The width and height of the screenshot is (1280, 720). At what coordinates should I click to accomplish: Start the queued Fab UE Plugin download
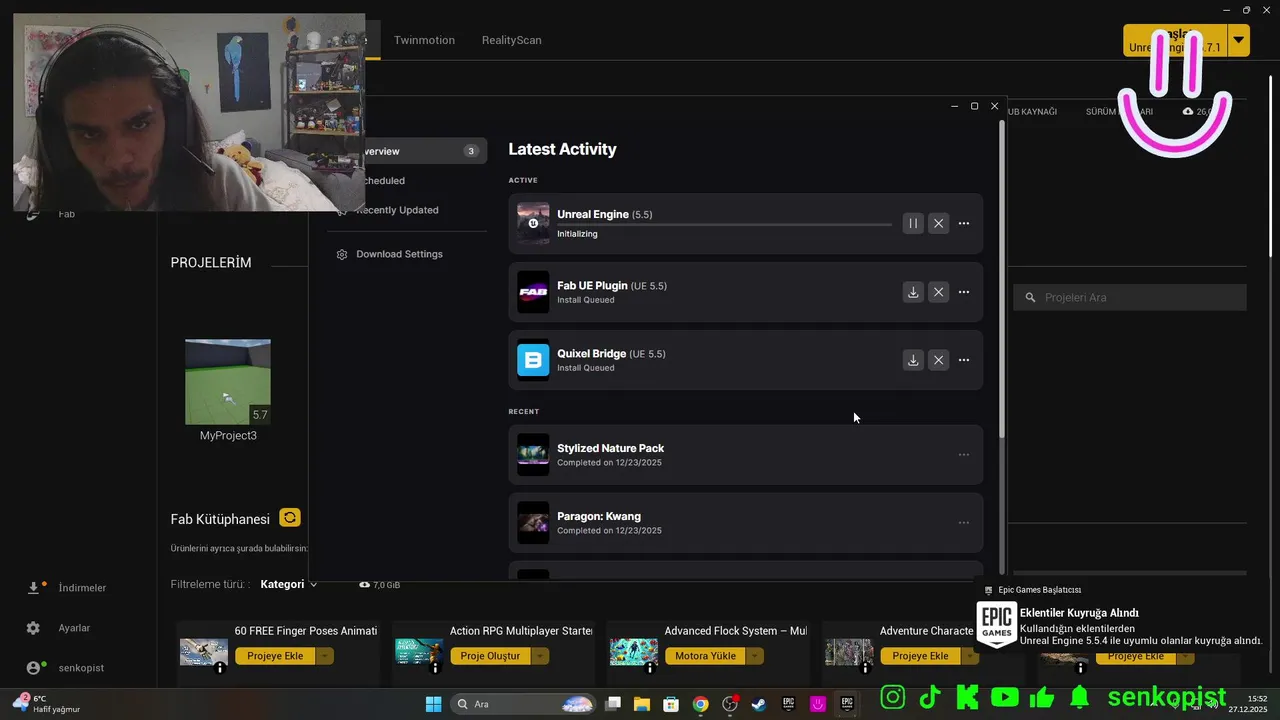coord(913,292)
